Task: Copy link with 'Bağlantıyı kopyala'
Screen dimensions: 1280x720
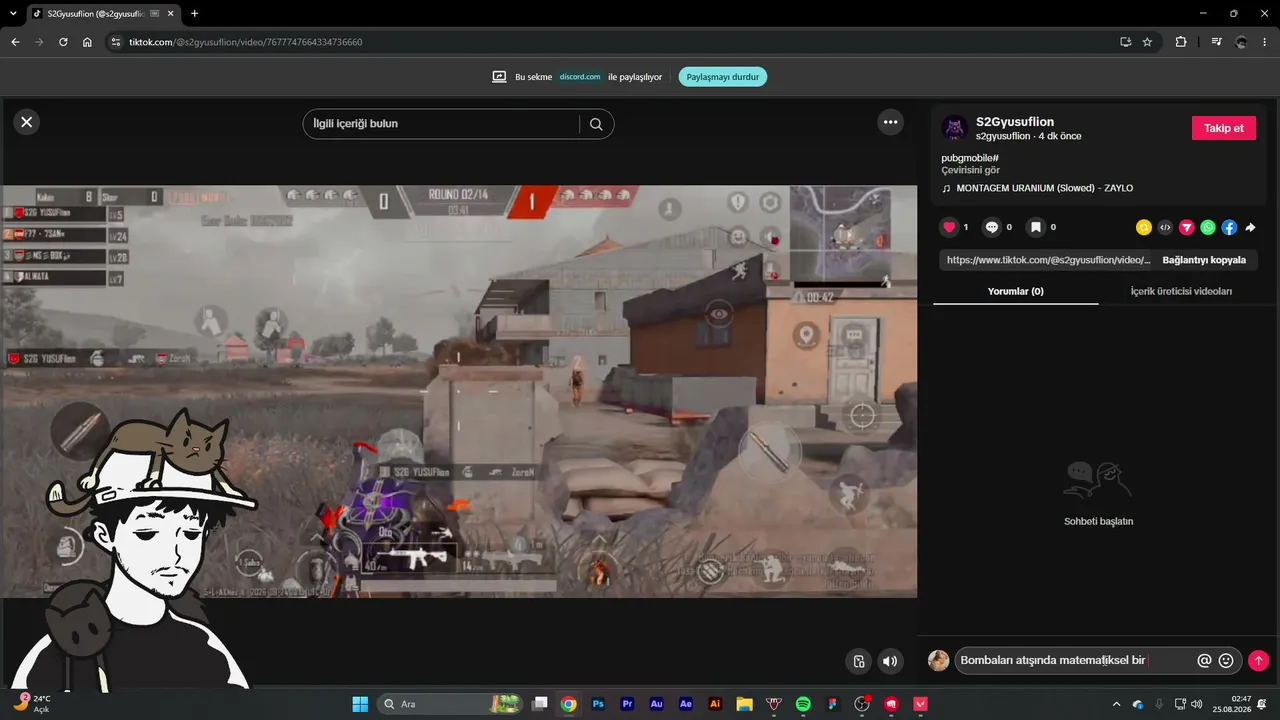Action: pos(1204,260)
